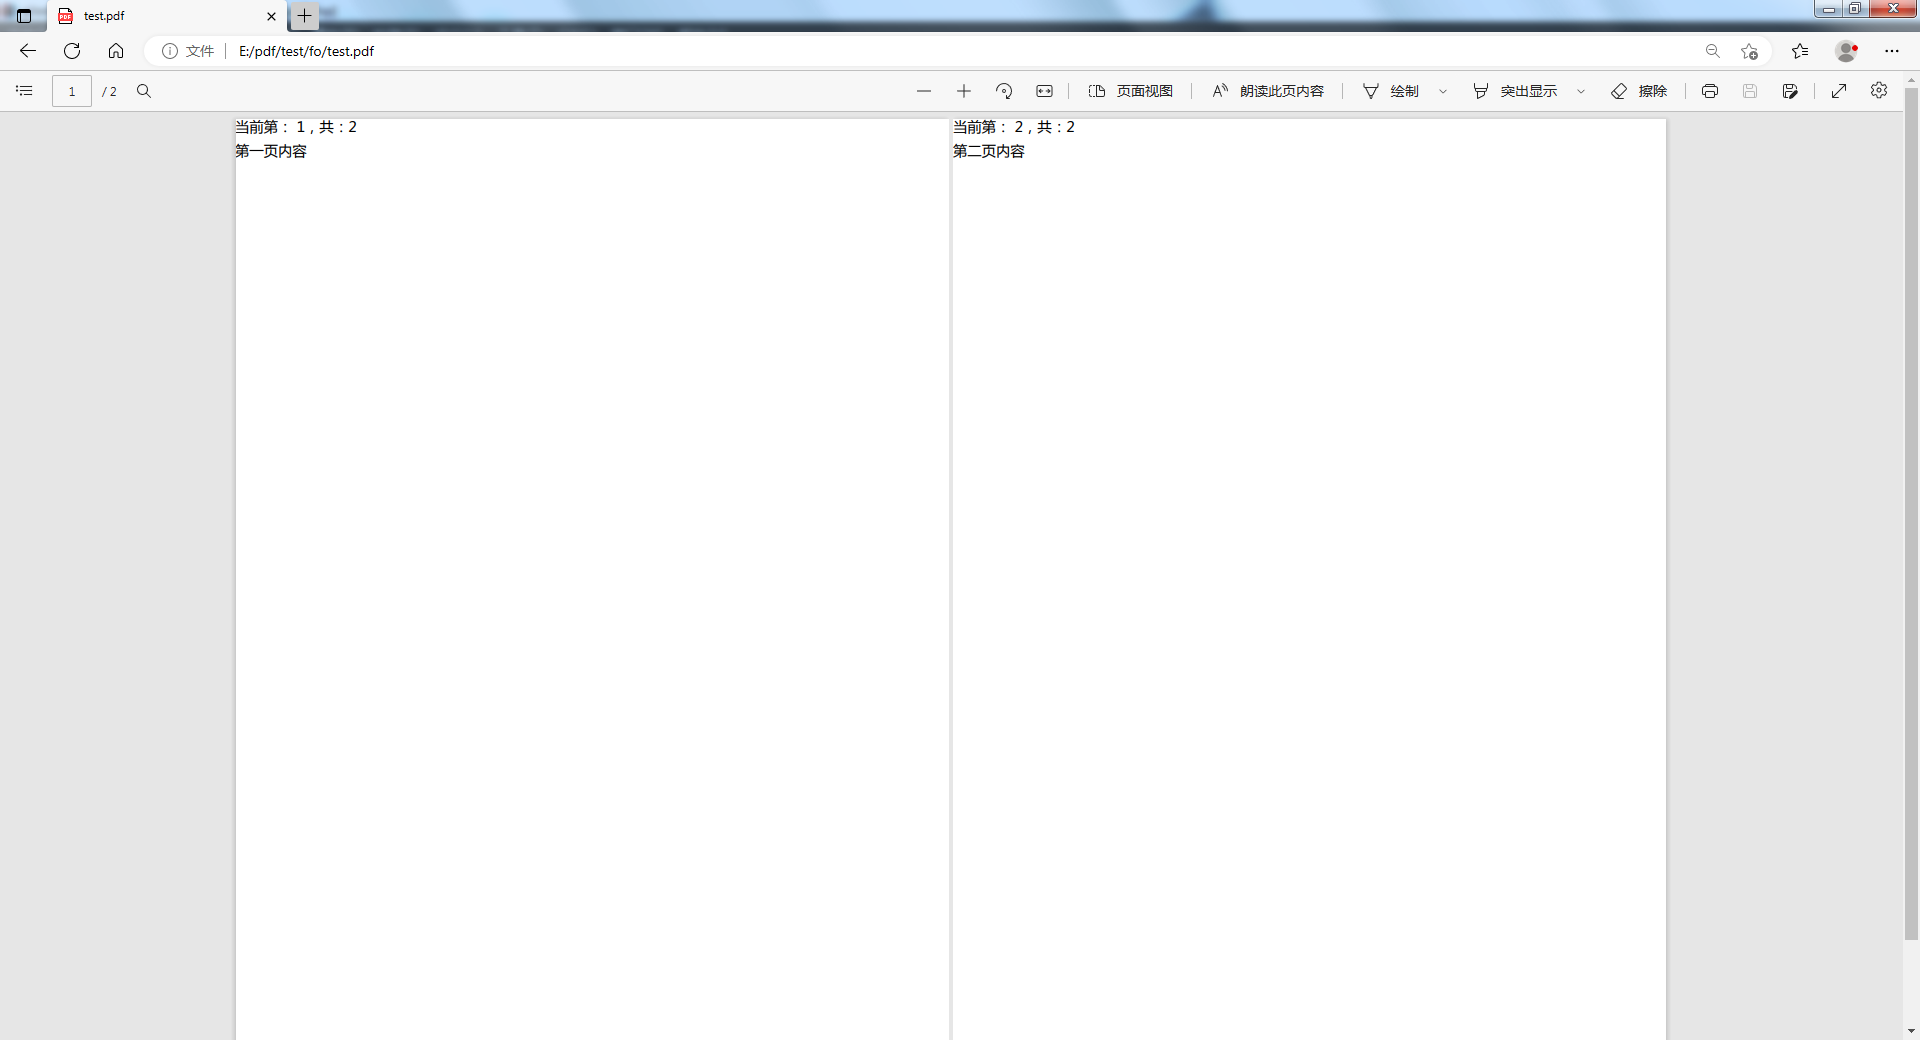Viewport: 1920px width, 1040px height.
Task: Open the table of contents sidebar
Action: 25,91
